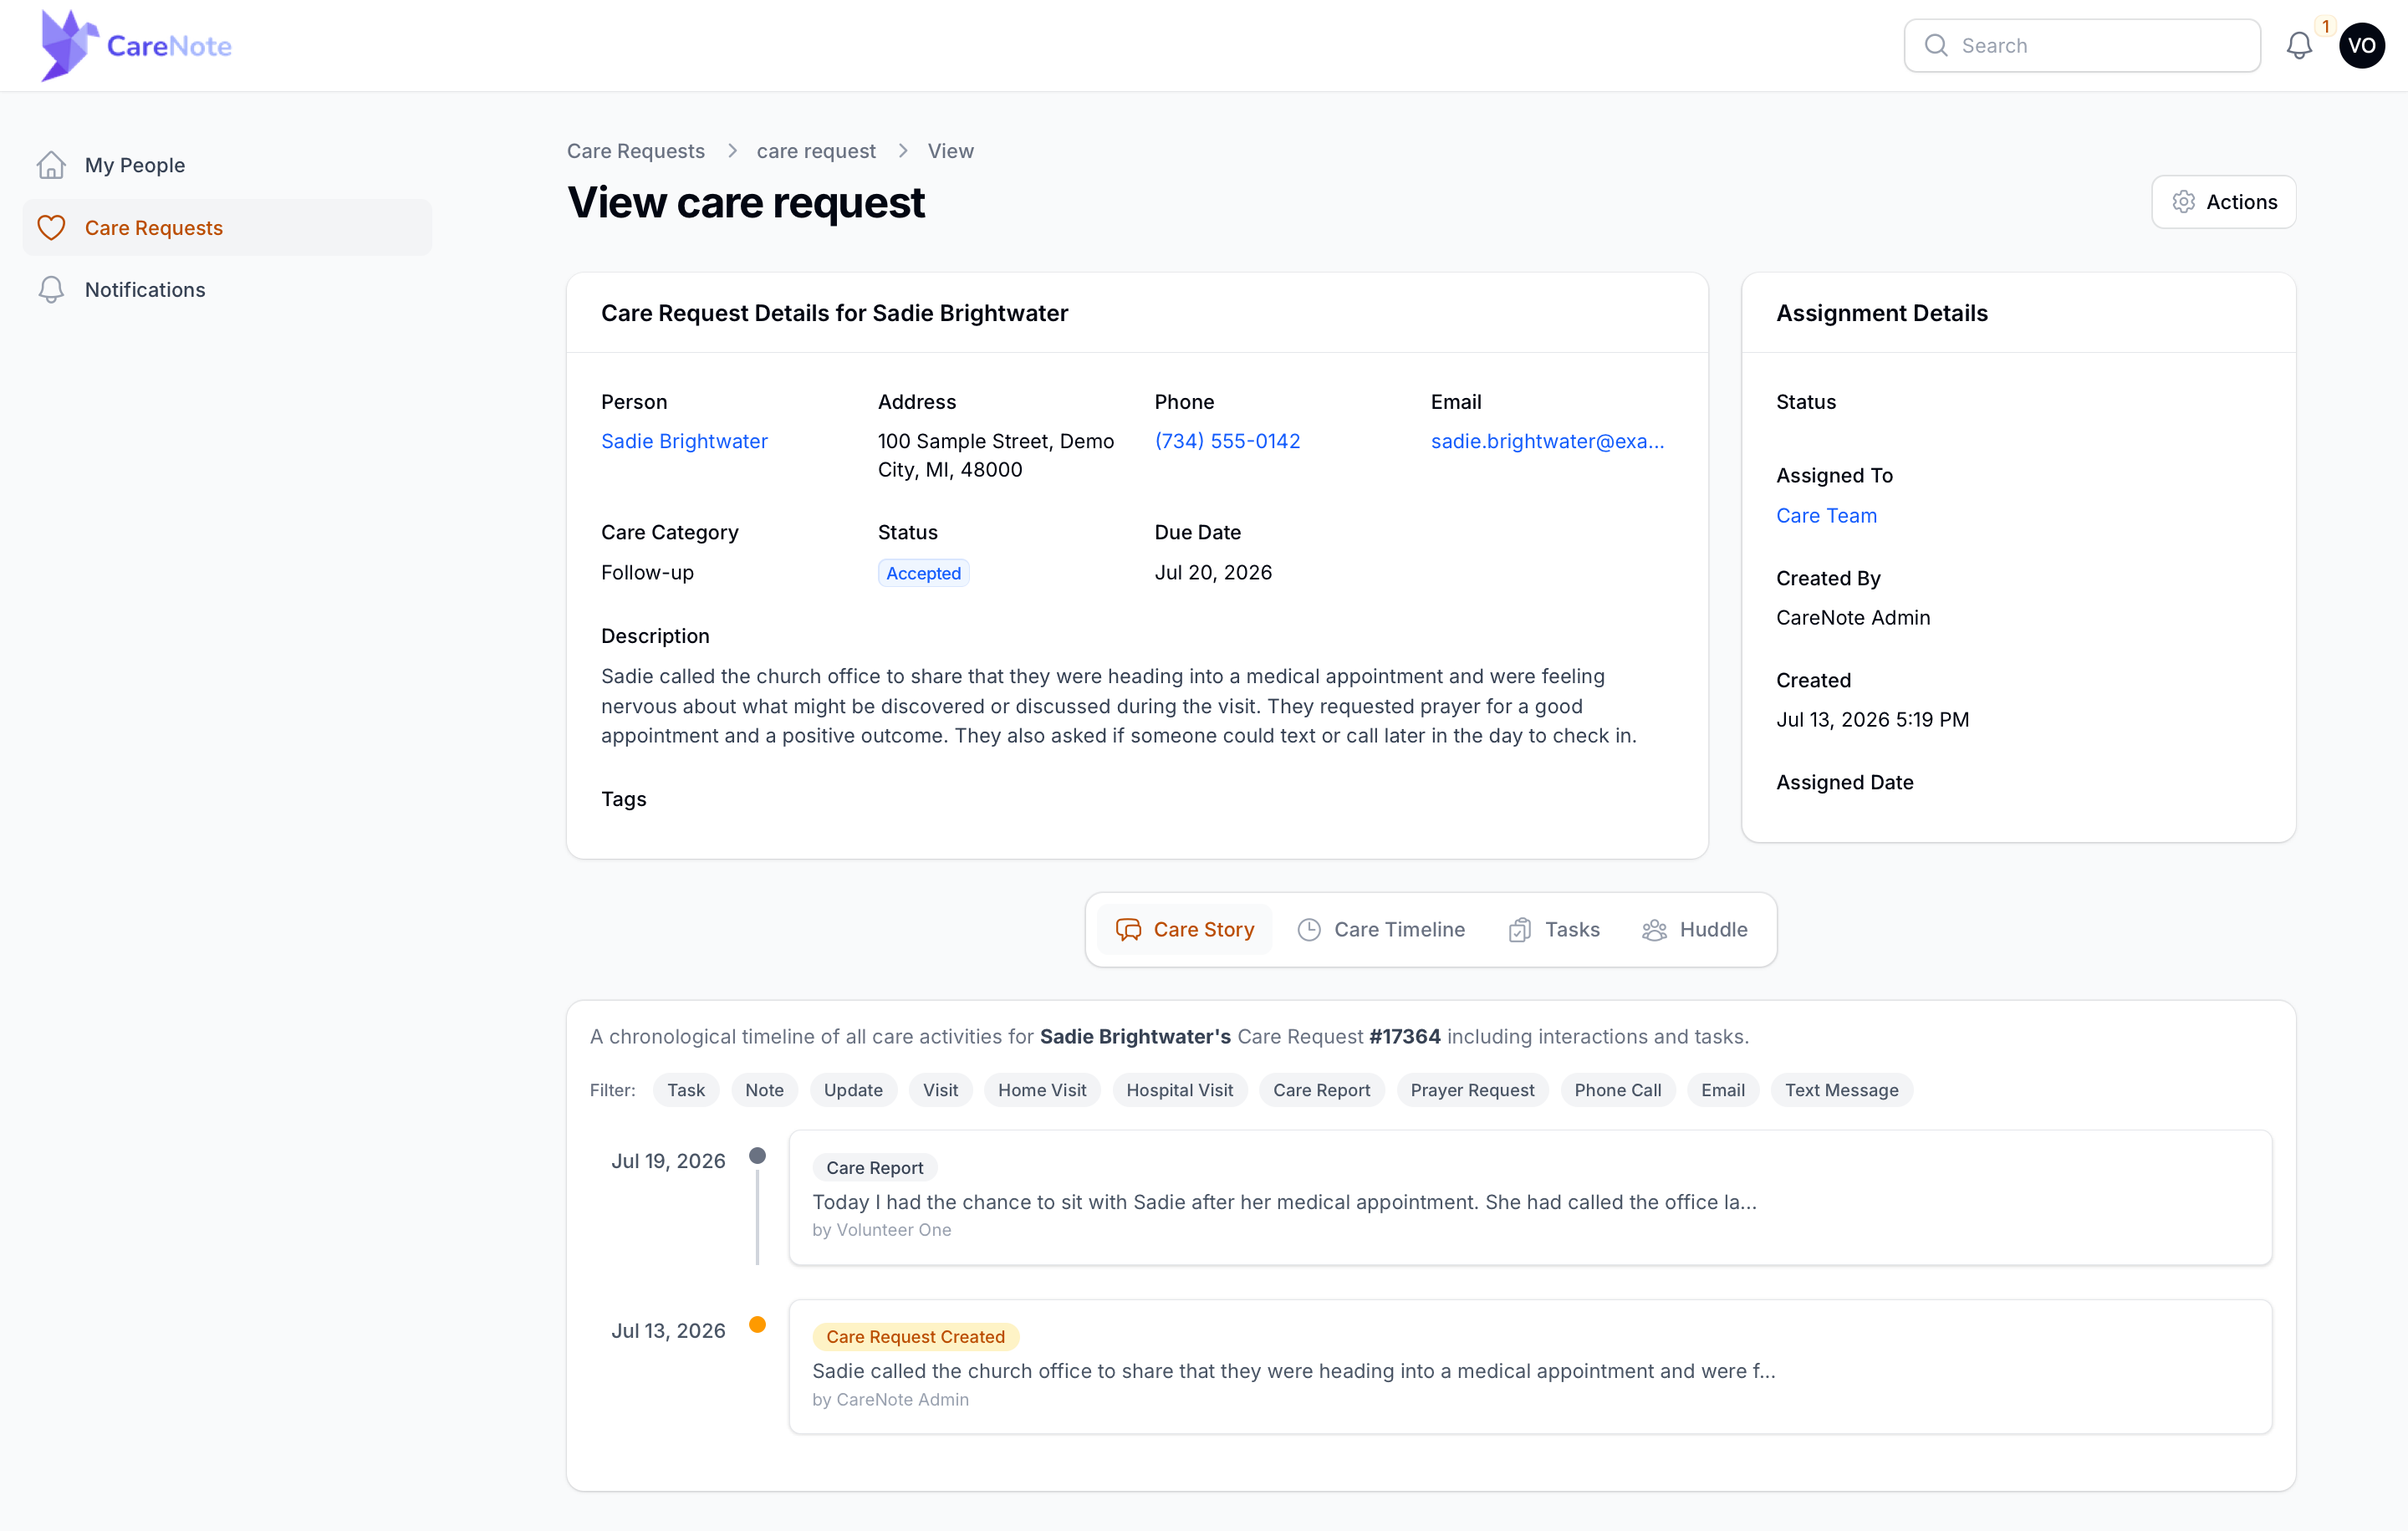Image resolution: width=2408 pixels, height=1531 pixels.
Task: Click the request number #17364
Action: (1404, 1036)
